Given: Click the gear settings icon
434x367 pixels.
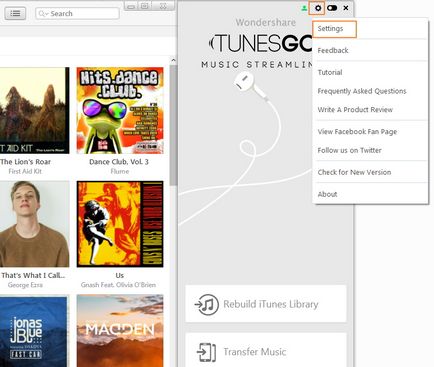Looking at the screenshot, I should pos(317,8).
